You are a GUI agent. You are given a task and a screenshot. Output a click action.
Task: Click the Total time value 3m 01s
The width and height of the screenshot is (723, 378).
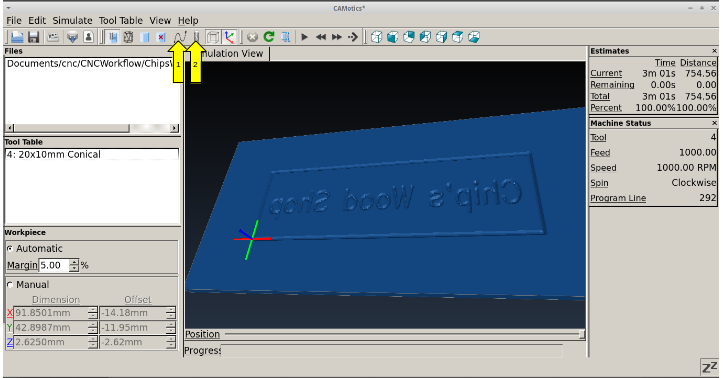659,96
